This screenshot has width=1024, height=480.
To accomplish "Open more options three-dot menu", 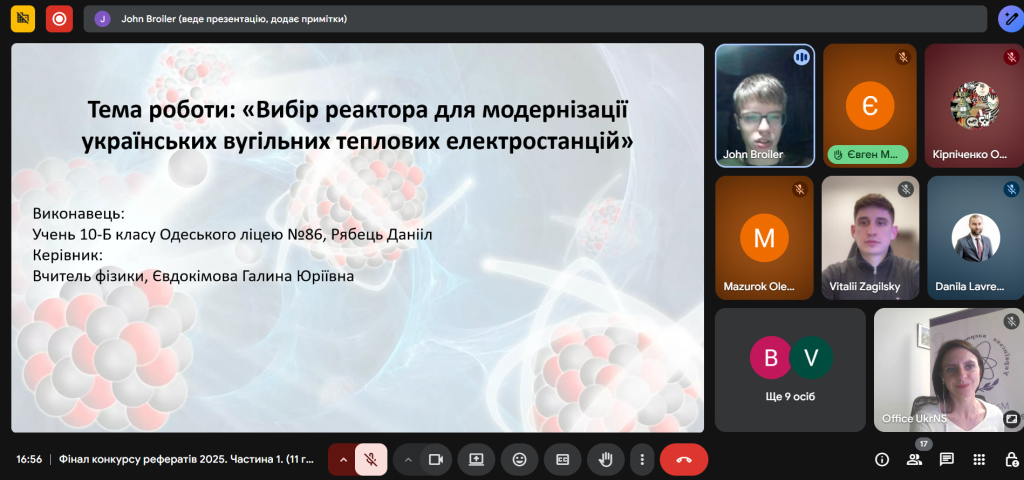I will pyautogui.click(x=641, y=459).
